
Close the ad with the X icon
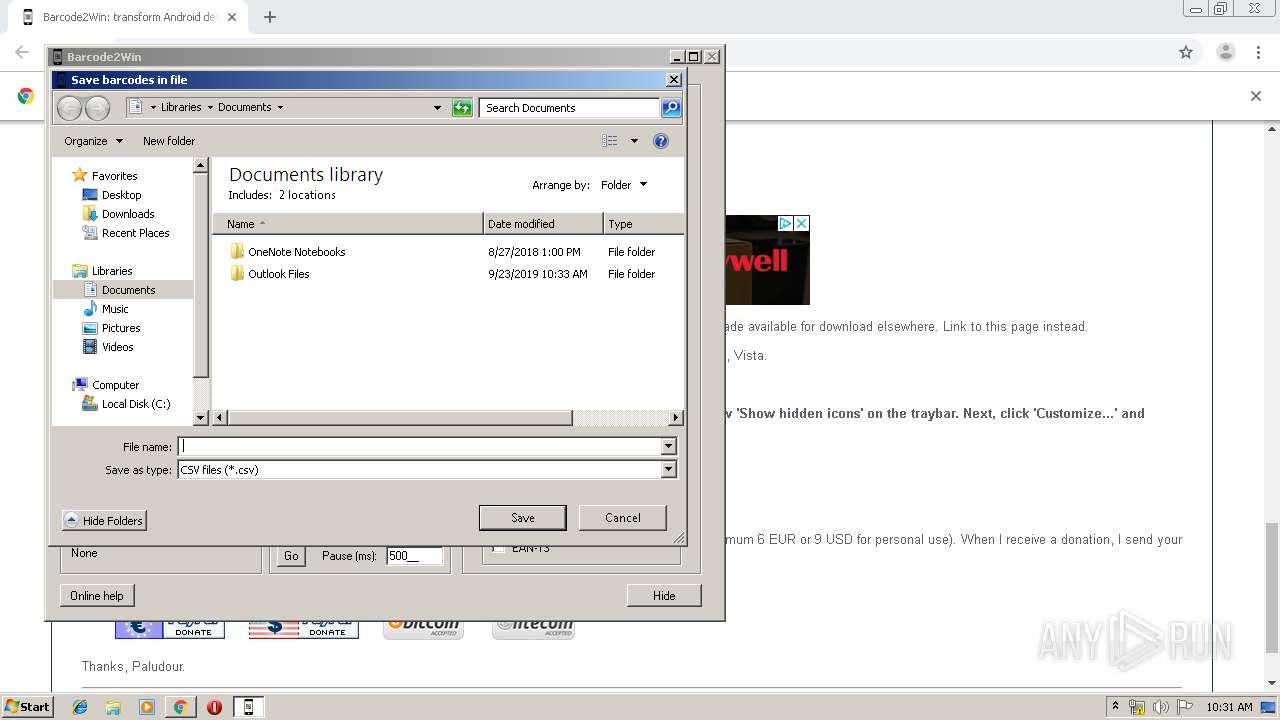coord(801,223)
